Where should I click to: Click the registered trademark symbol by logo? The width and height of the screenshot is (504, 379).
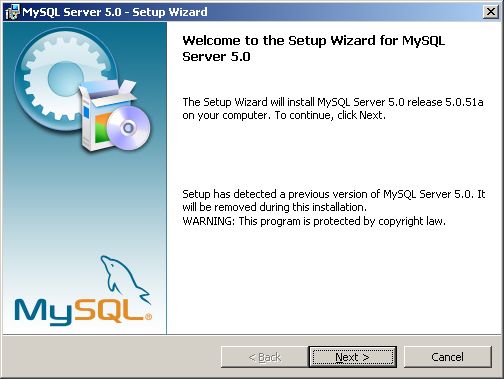pos(148,317)
